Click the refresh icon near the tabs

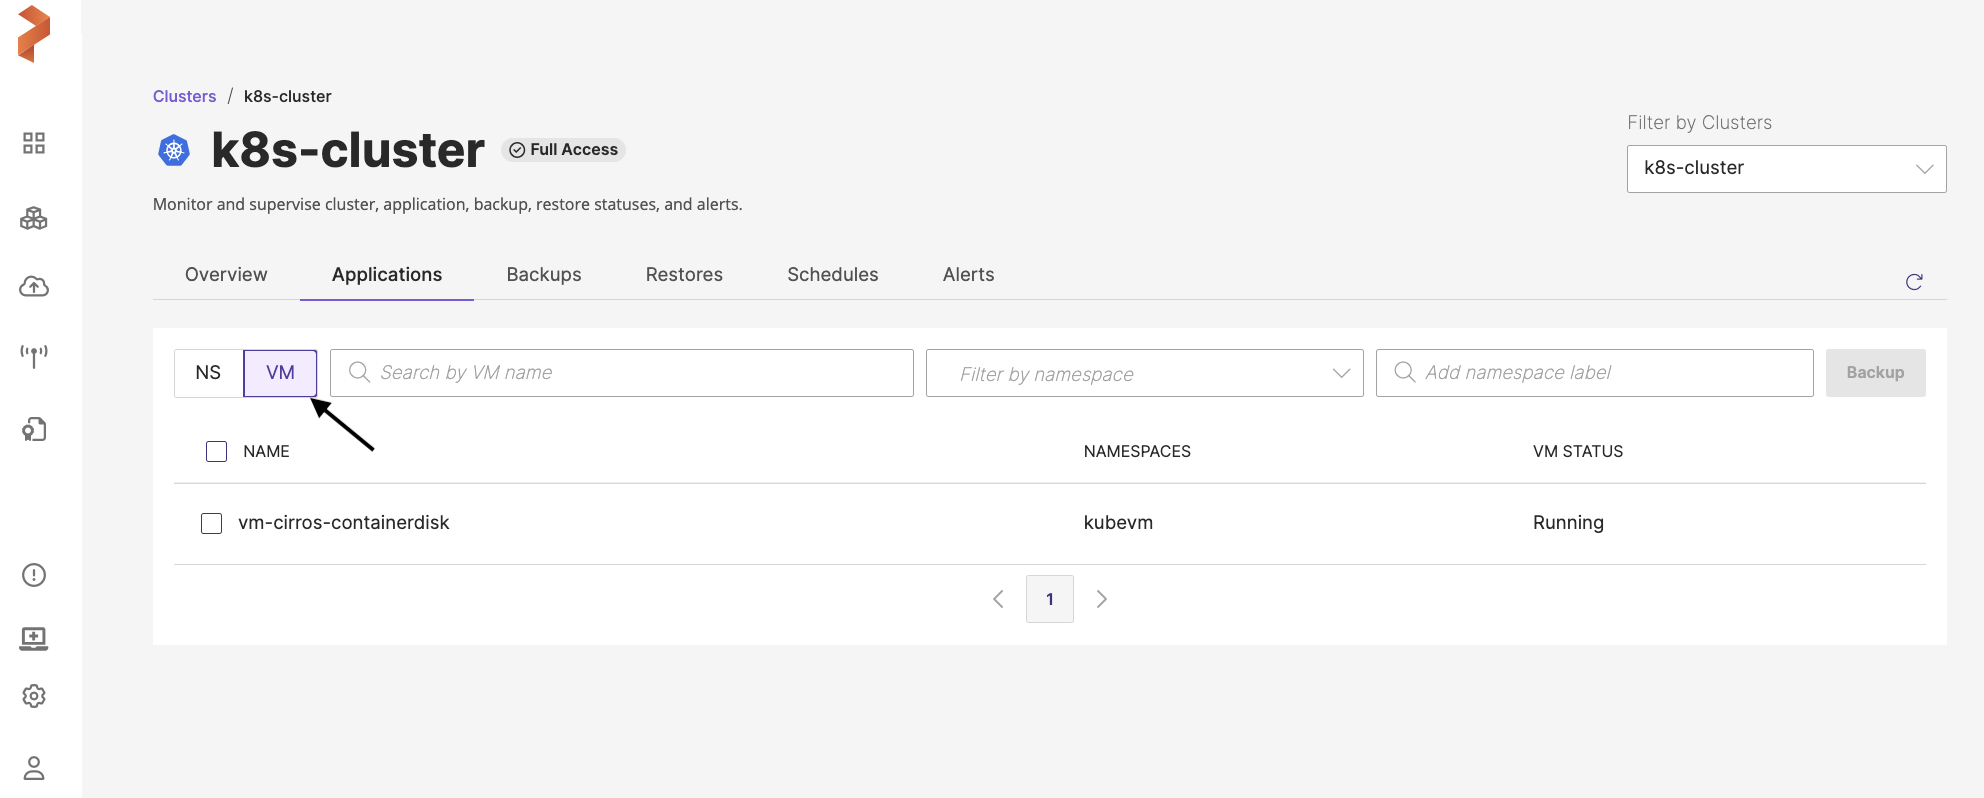click(x=1914, y=282)
